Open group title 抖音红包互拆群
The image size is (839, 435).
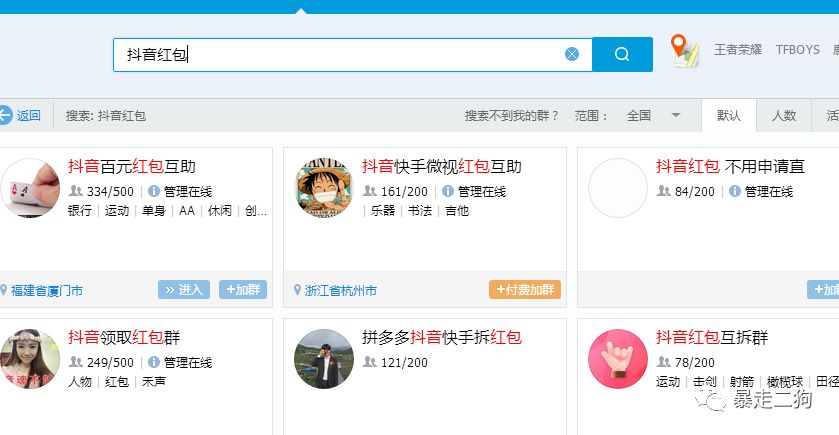(x=712, y=337)
